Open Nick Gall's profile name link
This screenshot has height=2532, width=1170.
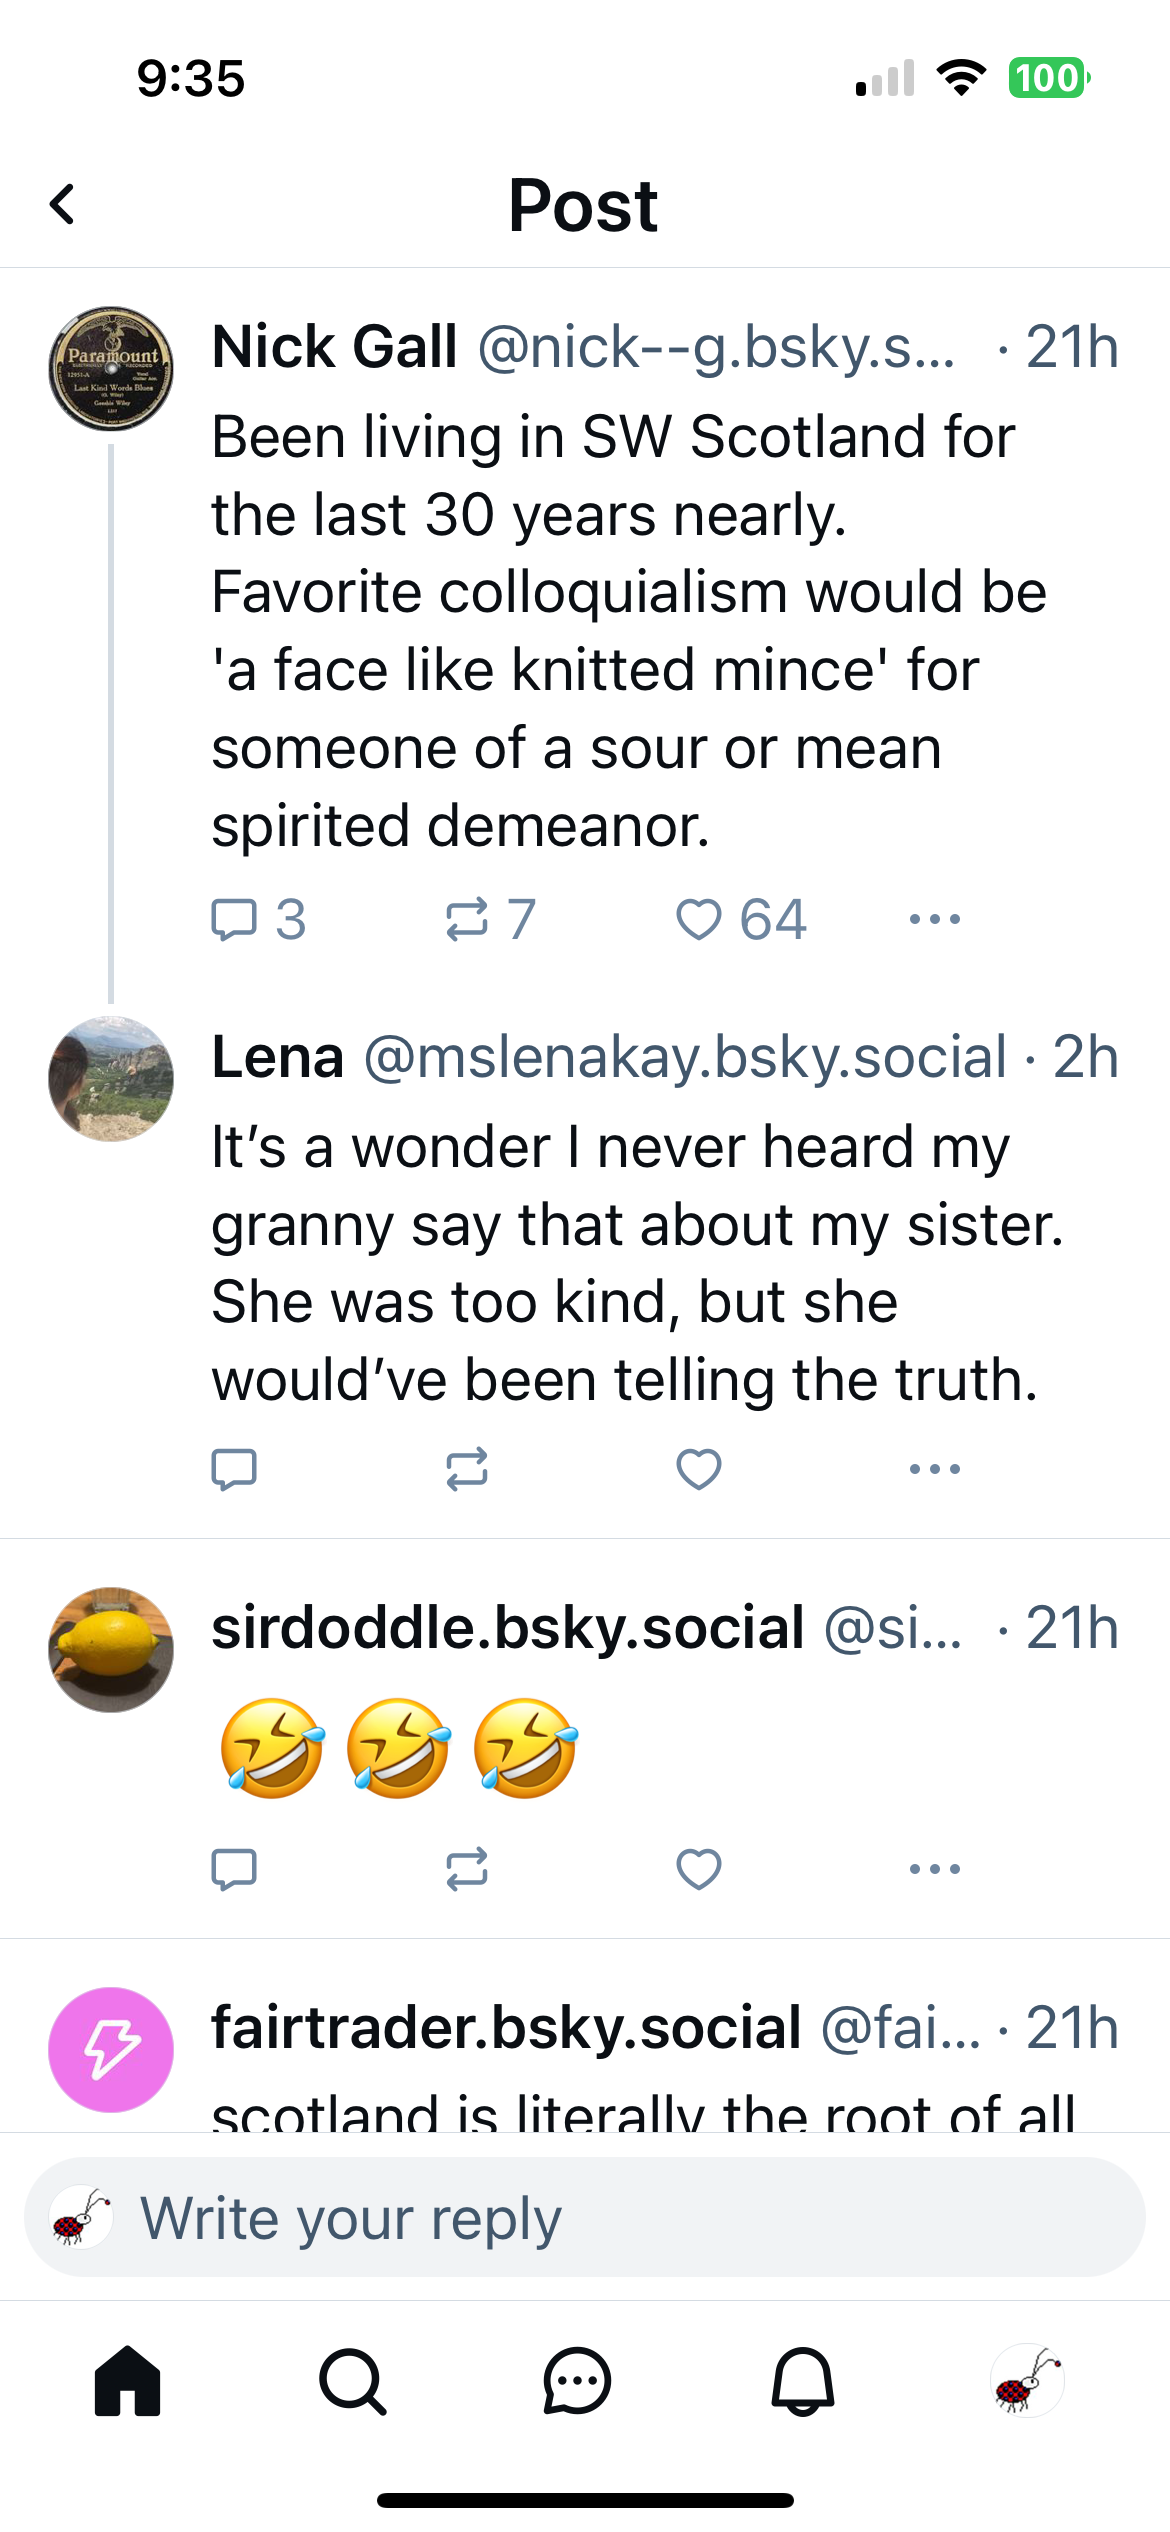pos(334,347)
